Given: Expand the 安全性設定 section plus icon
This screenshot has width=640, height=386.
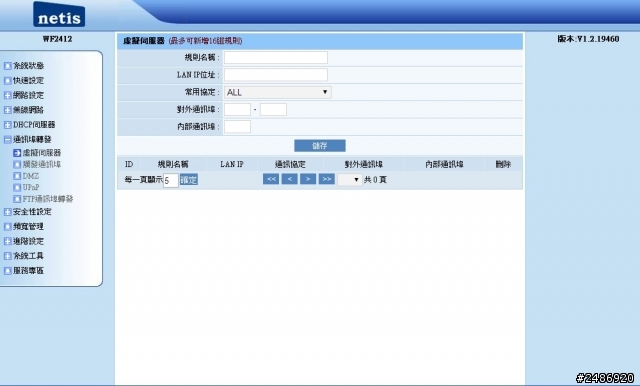Looking at the screenshot, I should click(x=7, y=212).
